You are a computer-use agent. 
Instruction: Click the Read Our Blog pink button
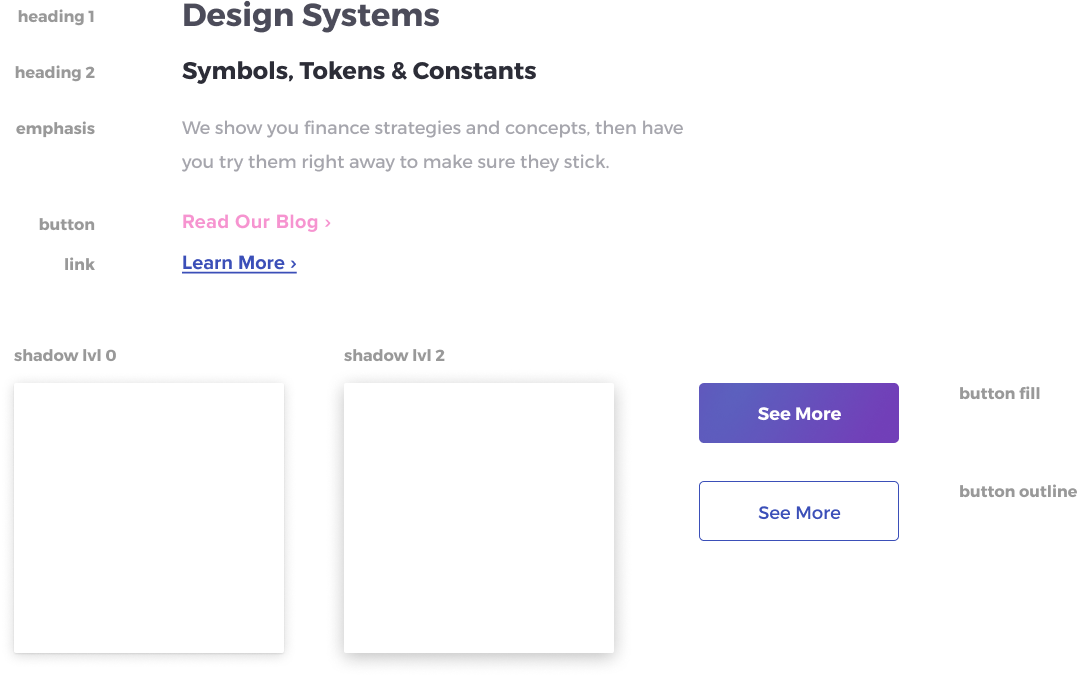coord(256,222)
